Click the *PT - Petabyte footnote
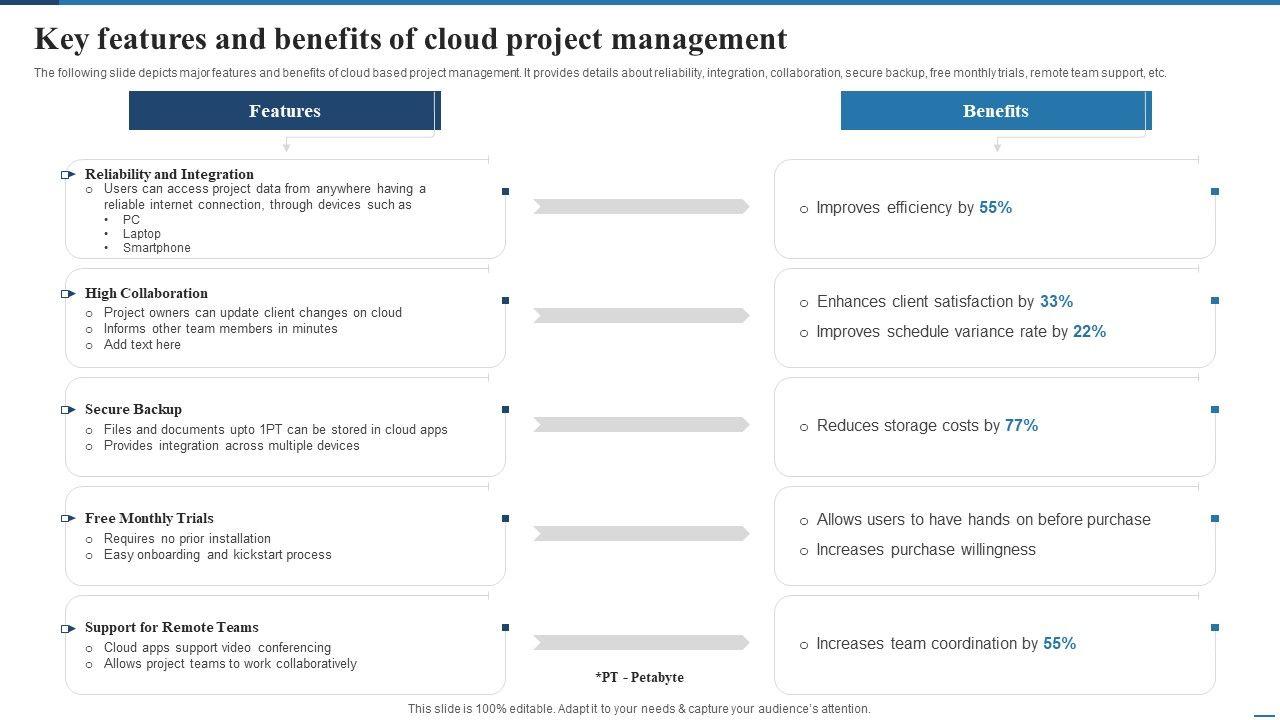This screenshot has height=720, width=1280. 640,678
